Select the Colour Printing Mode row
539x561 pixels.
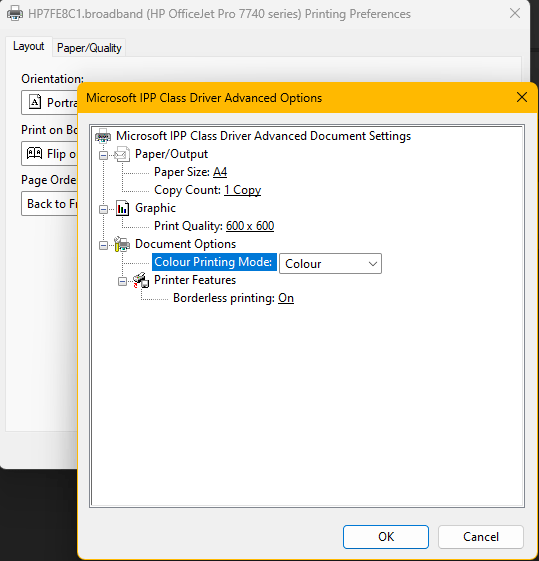click(214, 262)
